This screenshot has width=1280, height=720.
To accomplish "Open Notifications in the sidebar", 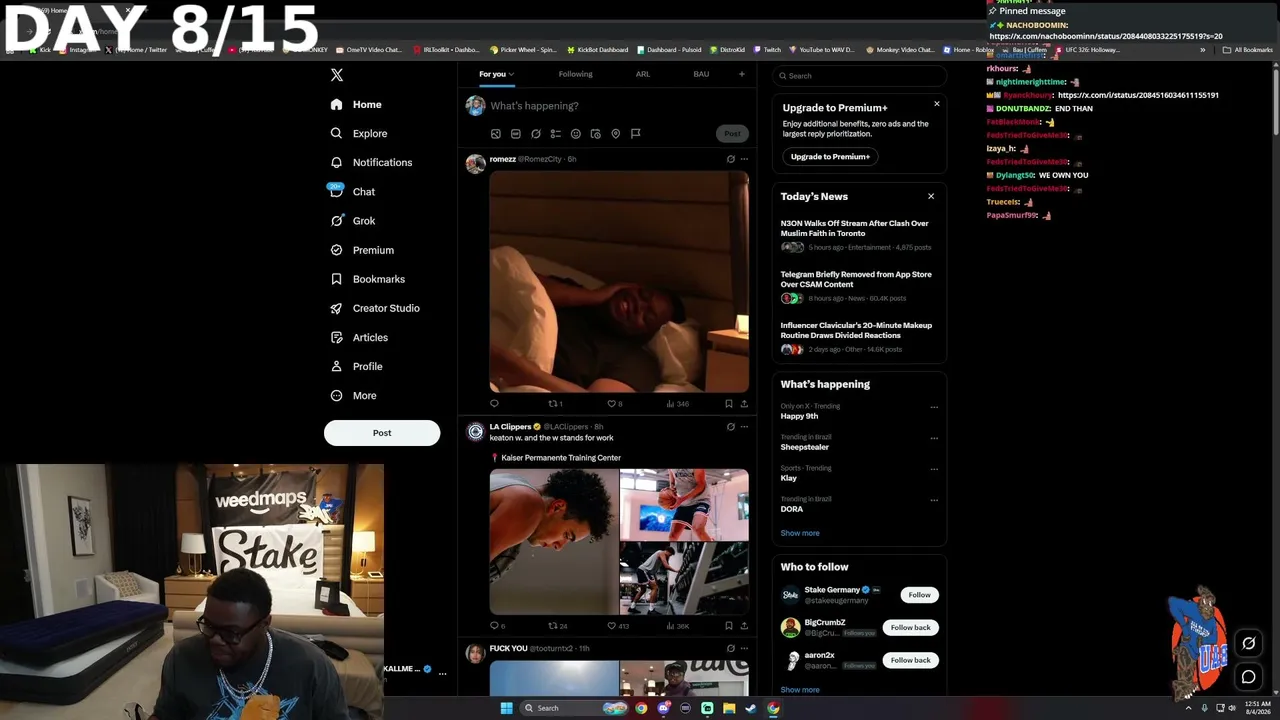I will pyautogui.click(x=371, y=162).
